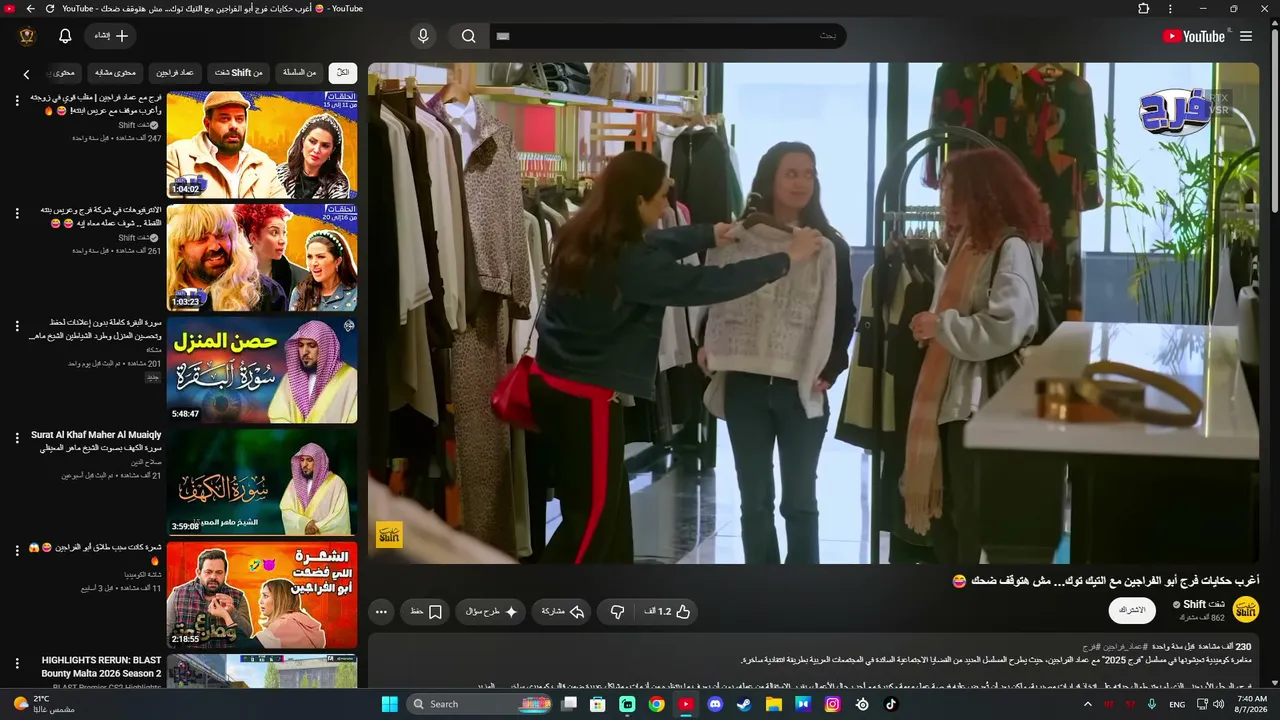The image size is (1280, 720).
Task: Open the notifications bell
Action: [65, 36]
